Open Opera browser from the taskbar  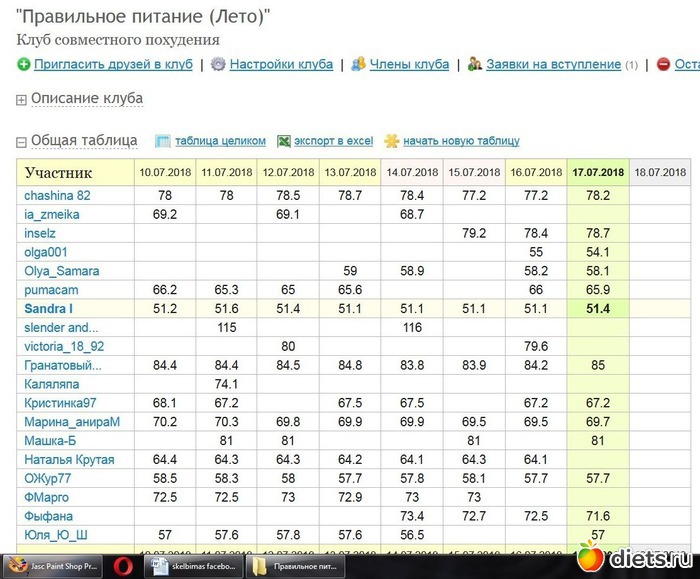123,565
